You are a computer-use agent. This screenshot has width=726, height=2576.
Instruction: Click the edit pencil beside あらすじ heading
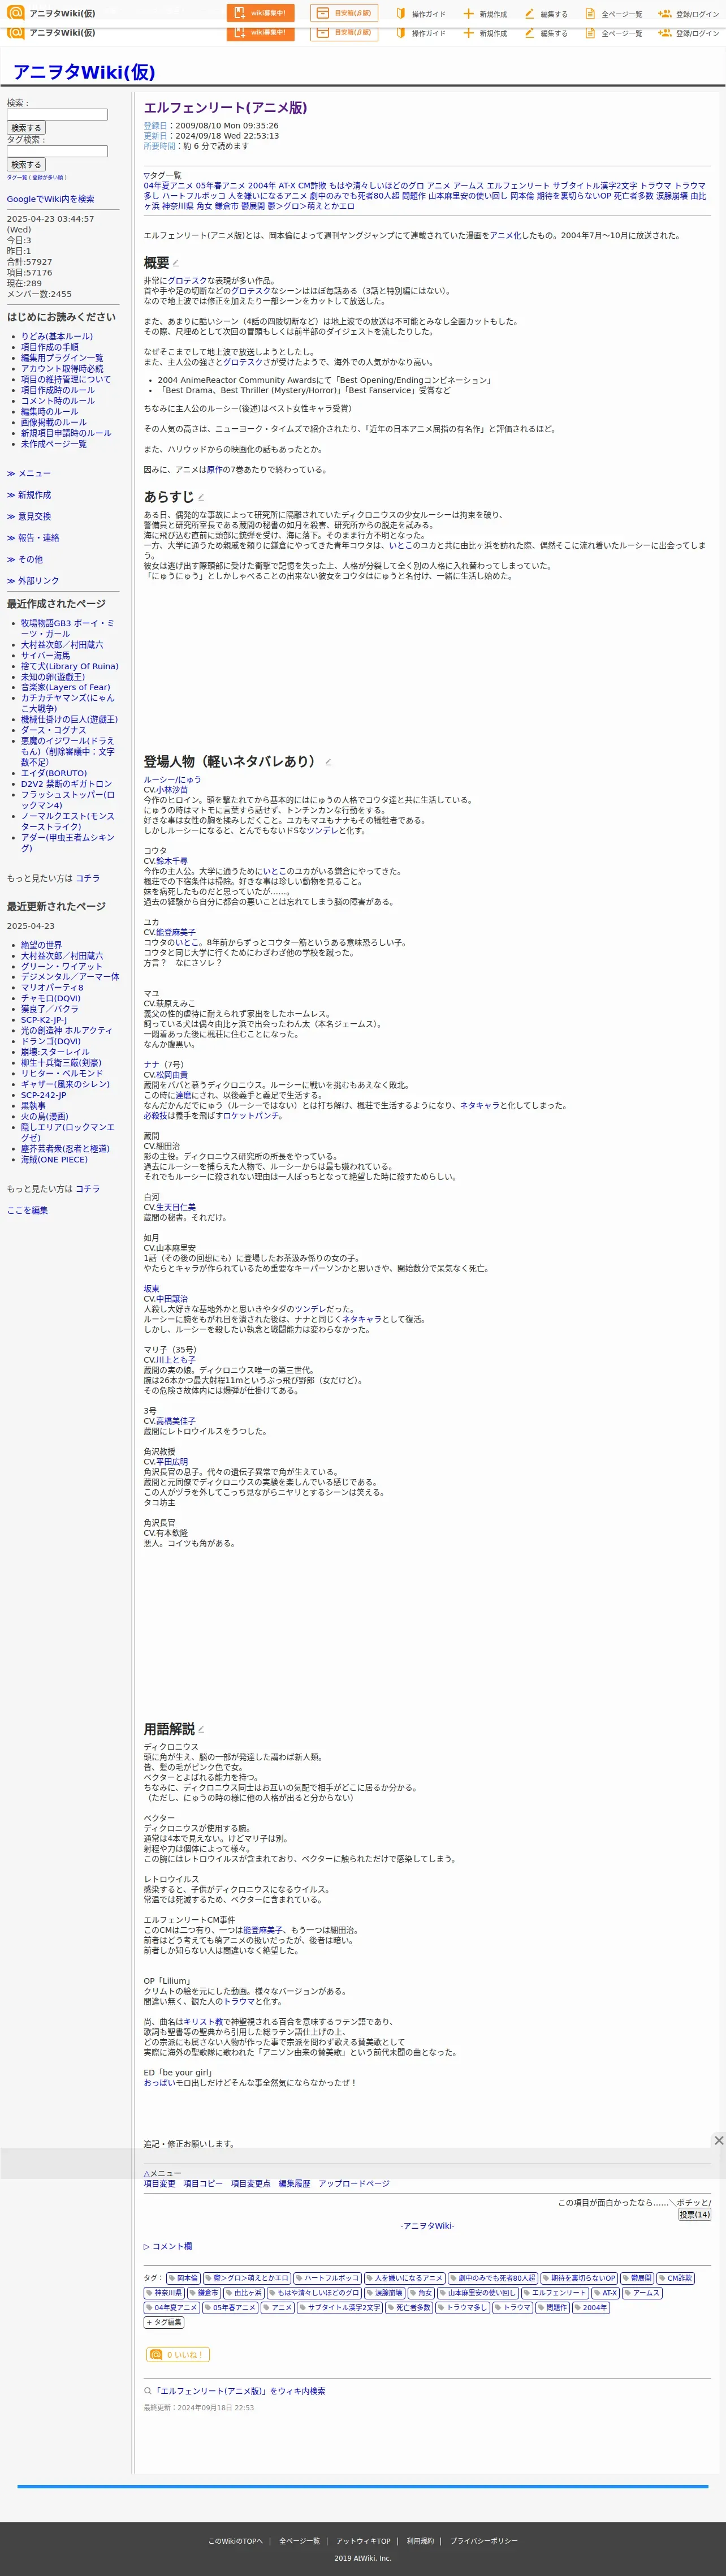[201, 497]
